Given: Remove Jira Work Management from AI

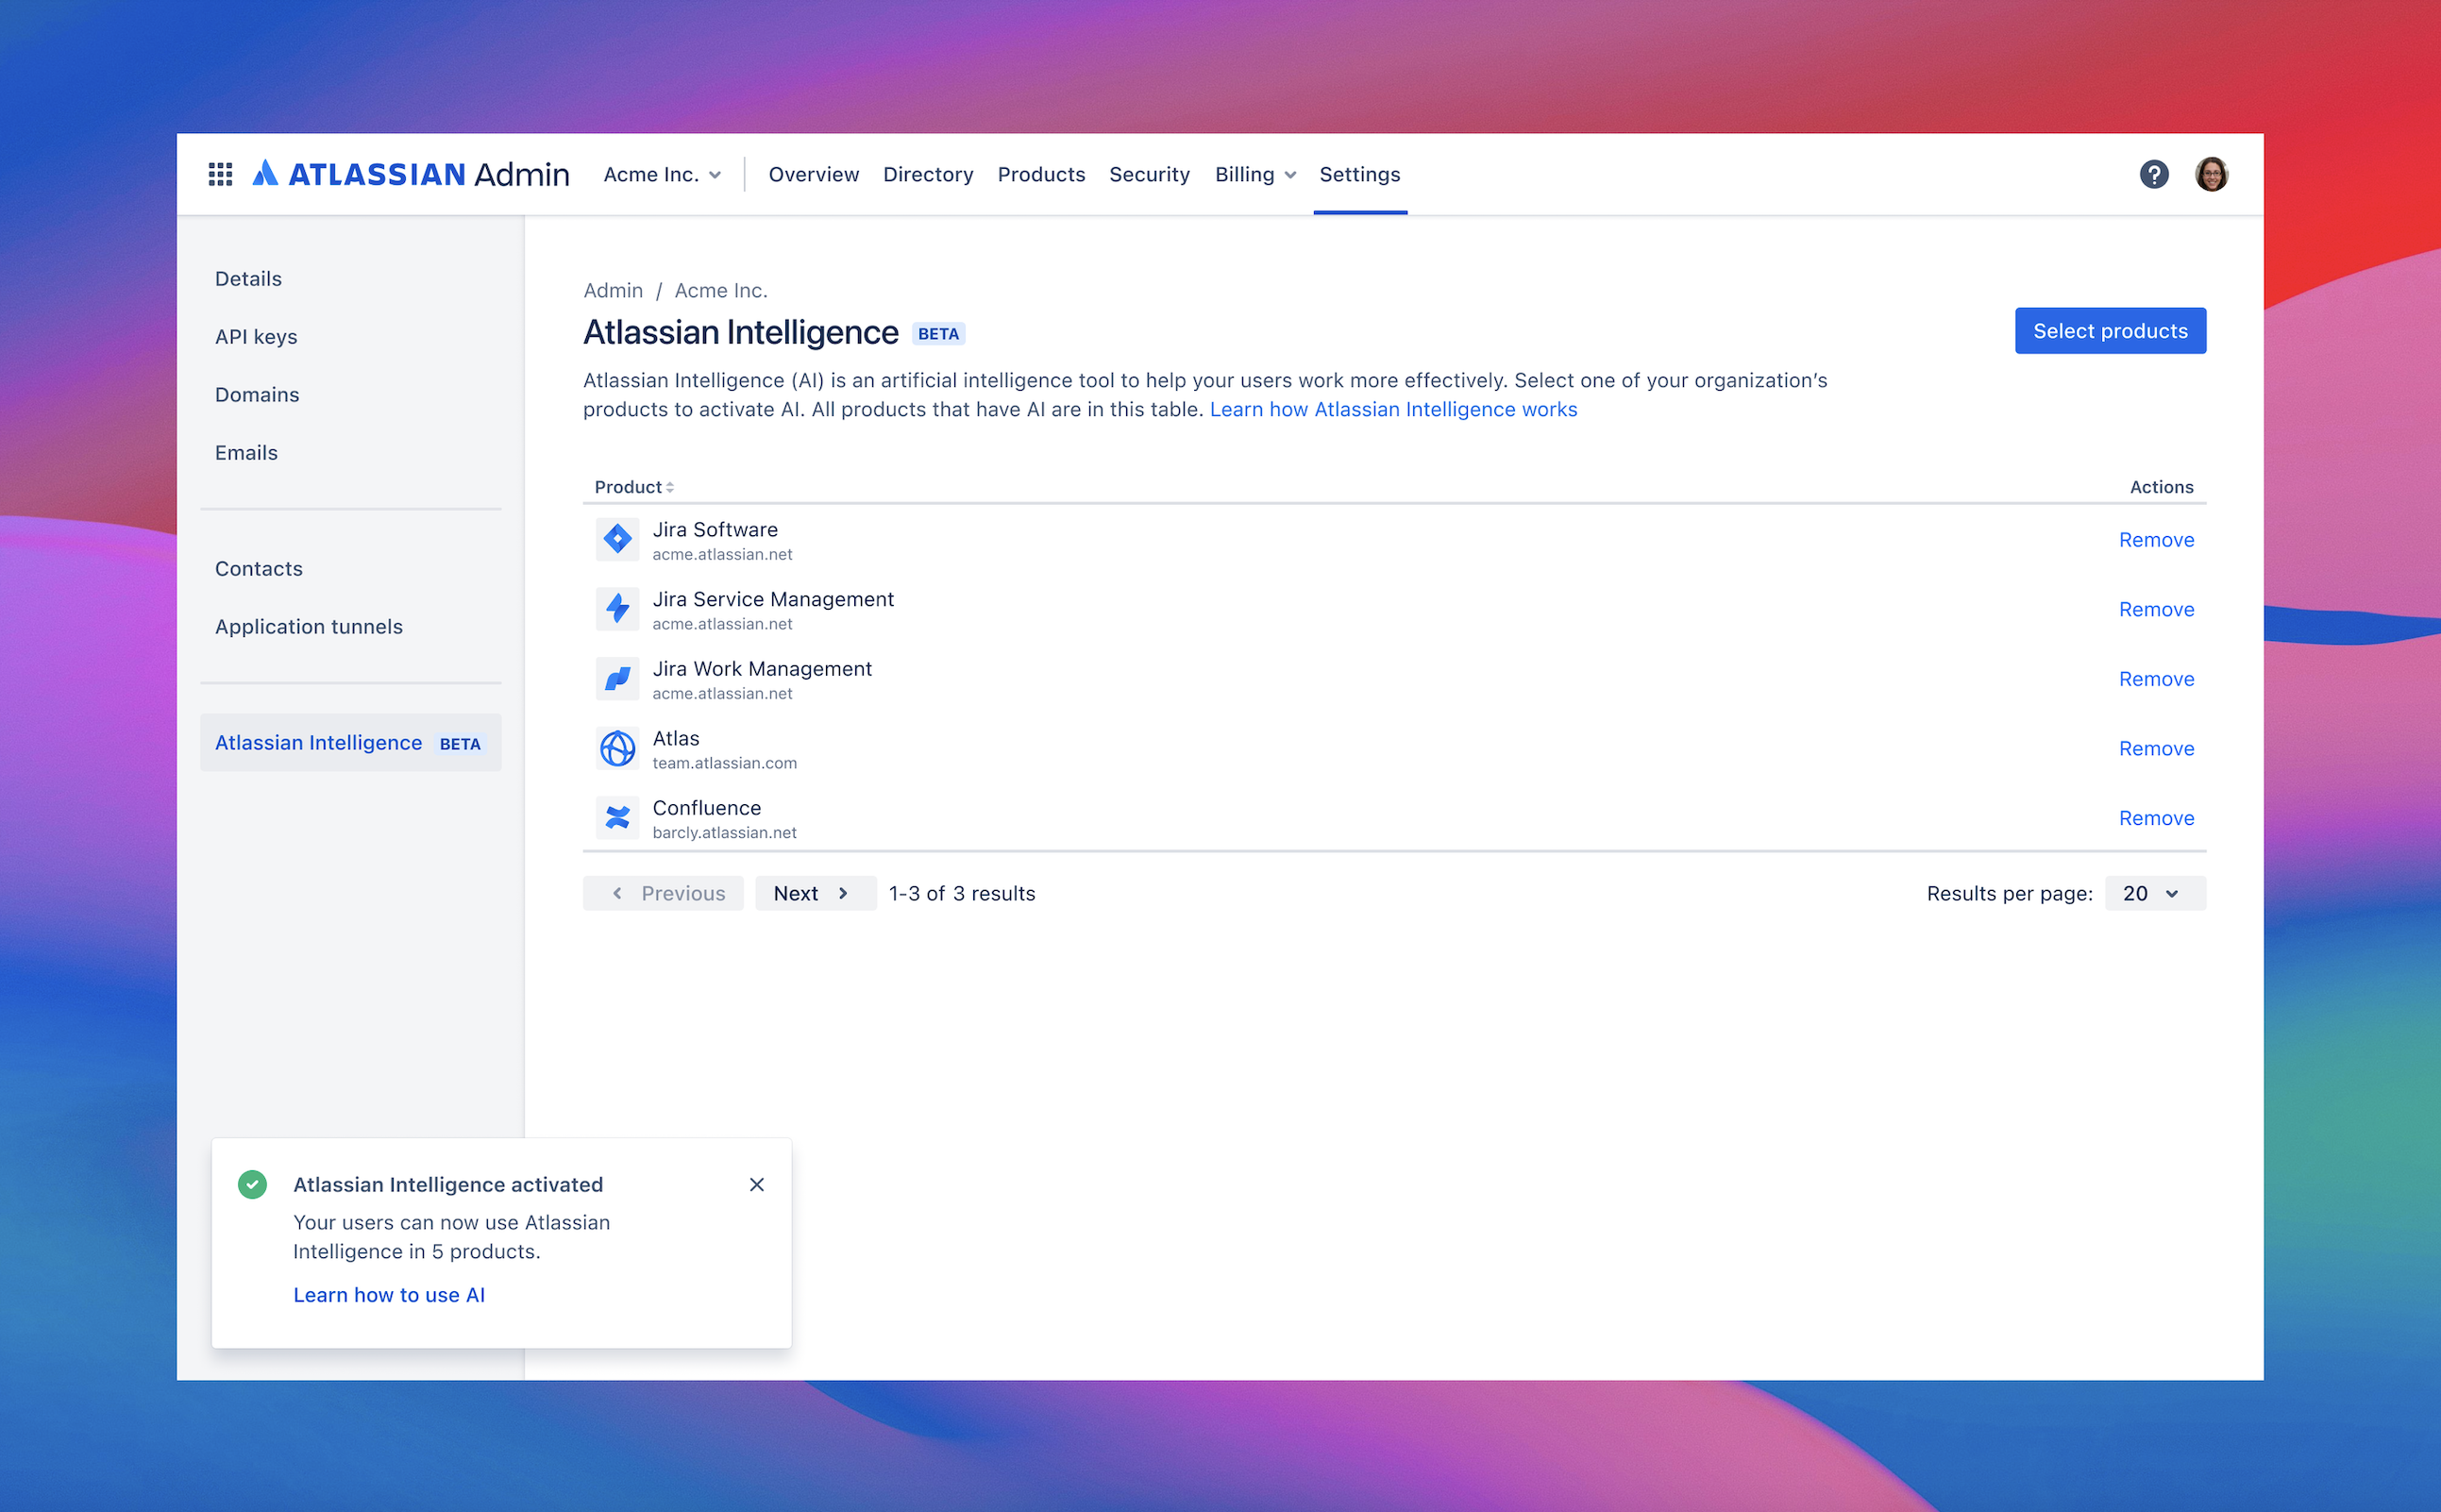Looking at the screenshot, I should [2156, 679].
